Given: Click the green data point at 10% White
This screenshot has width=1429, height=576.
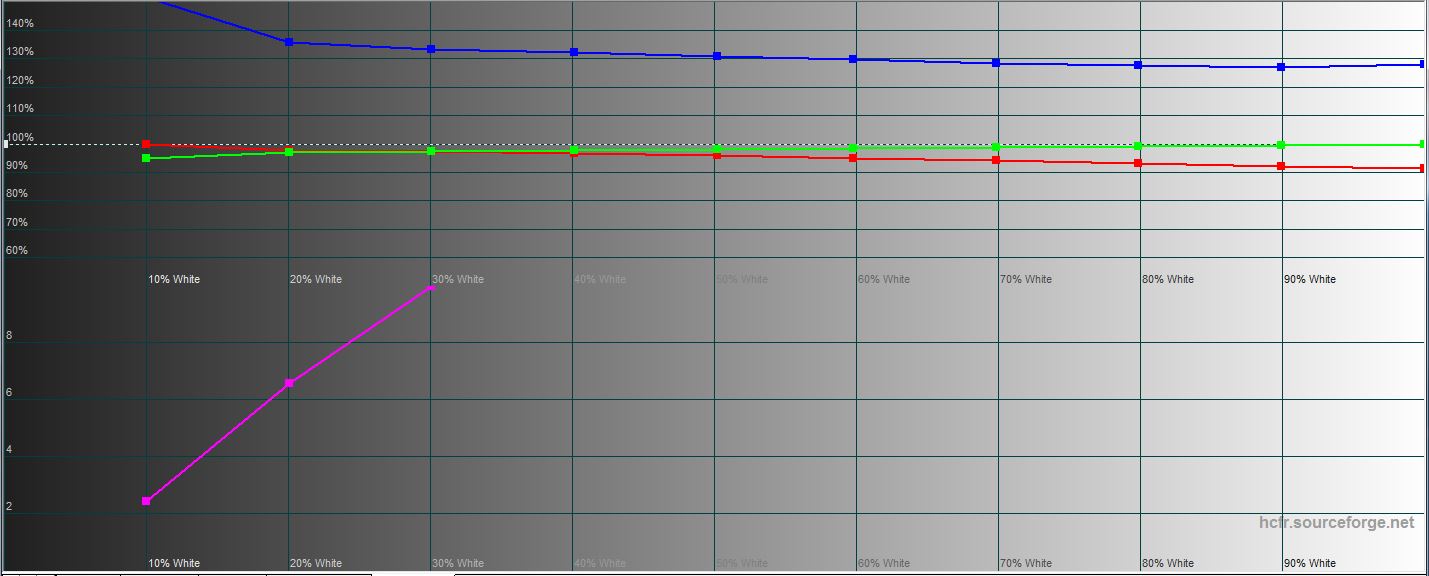Looking at the screenshot, I should tap(147, 158).
